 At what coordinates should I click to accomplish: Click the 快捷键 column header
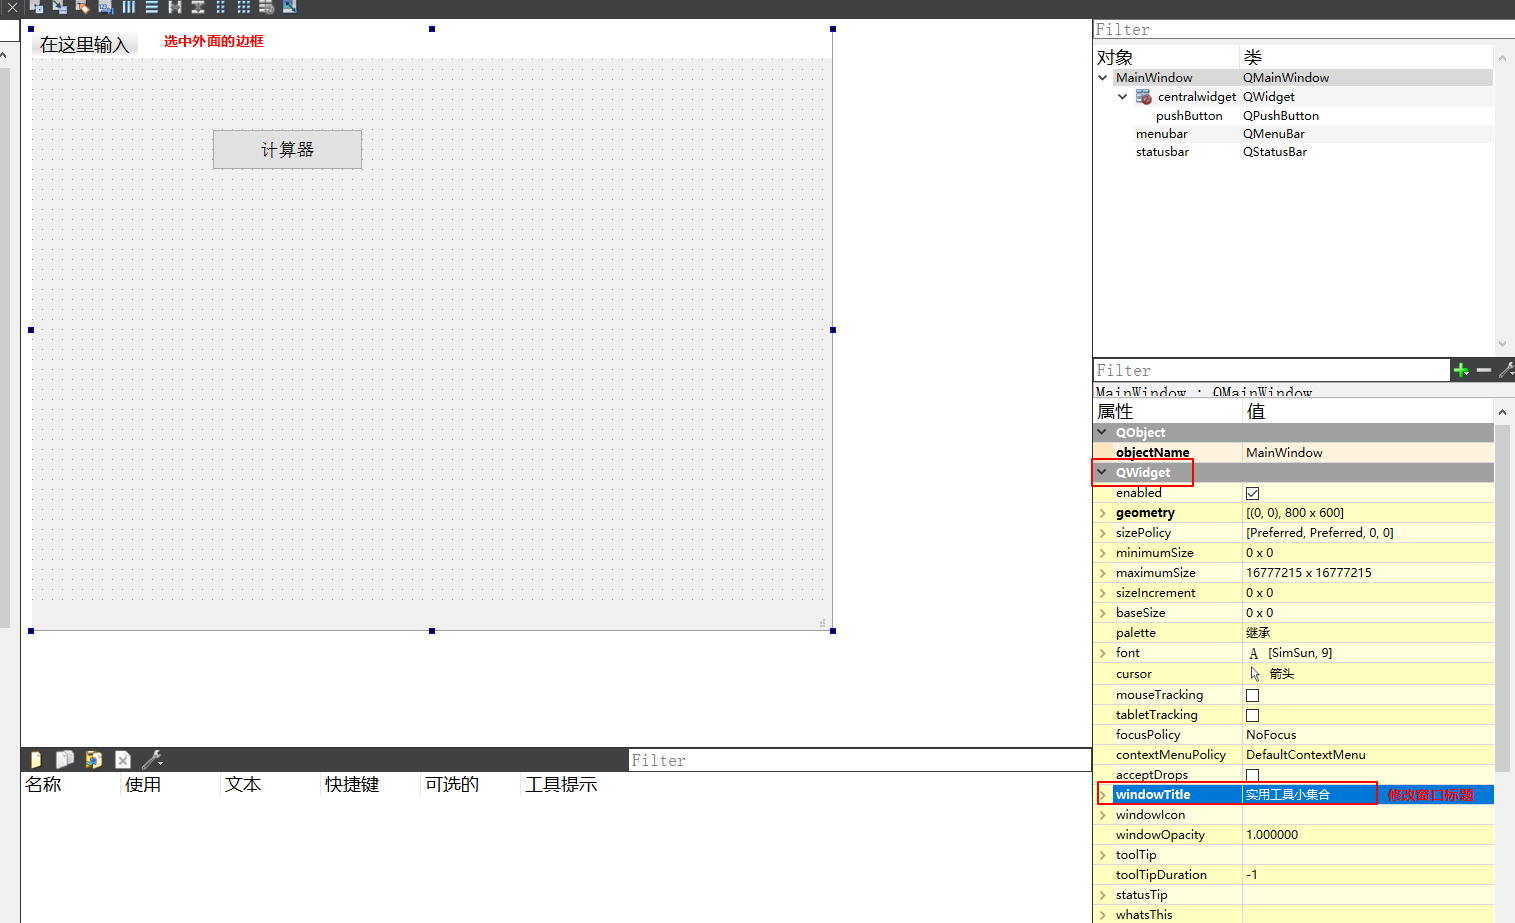click(352, 785)
